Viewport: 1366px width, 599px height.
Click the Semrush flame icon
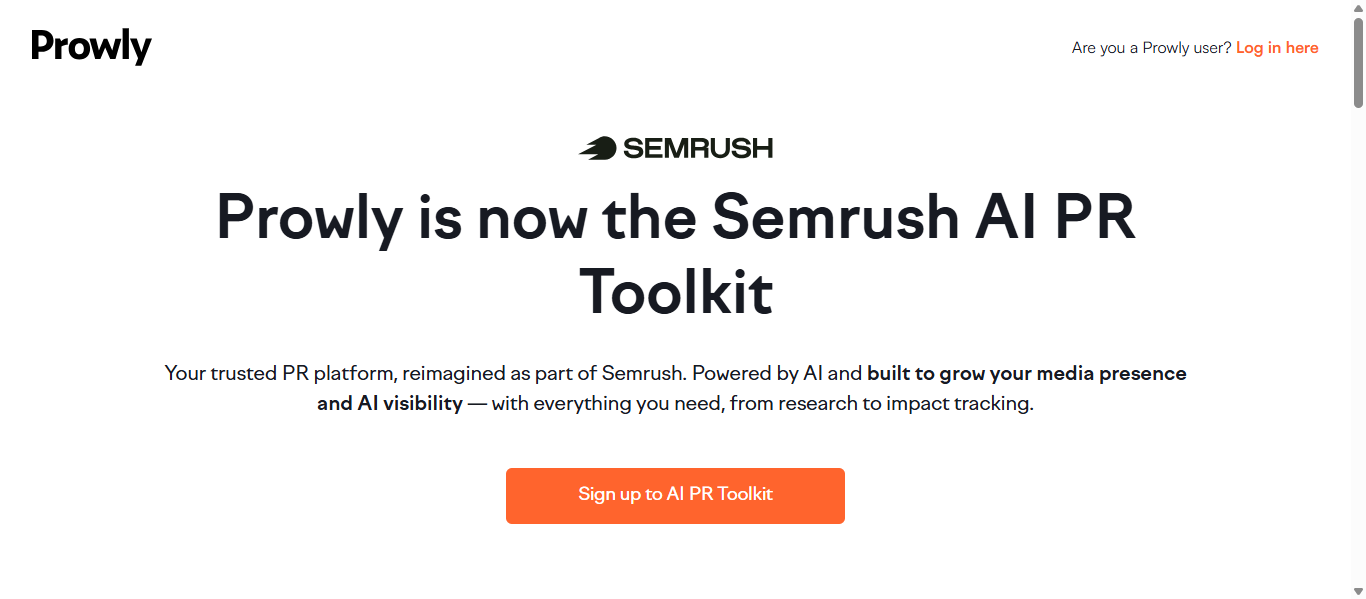[597, 148]
